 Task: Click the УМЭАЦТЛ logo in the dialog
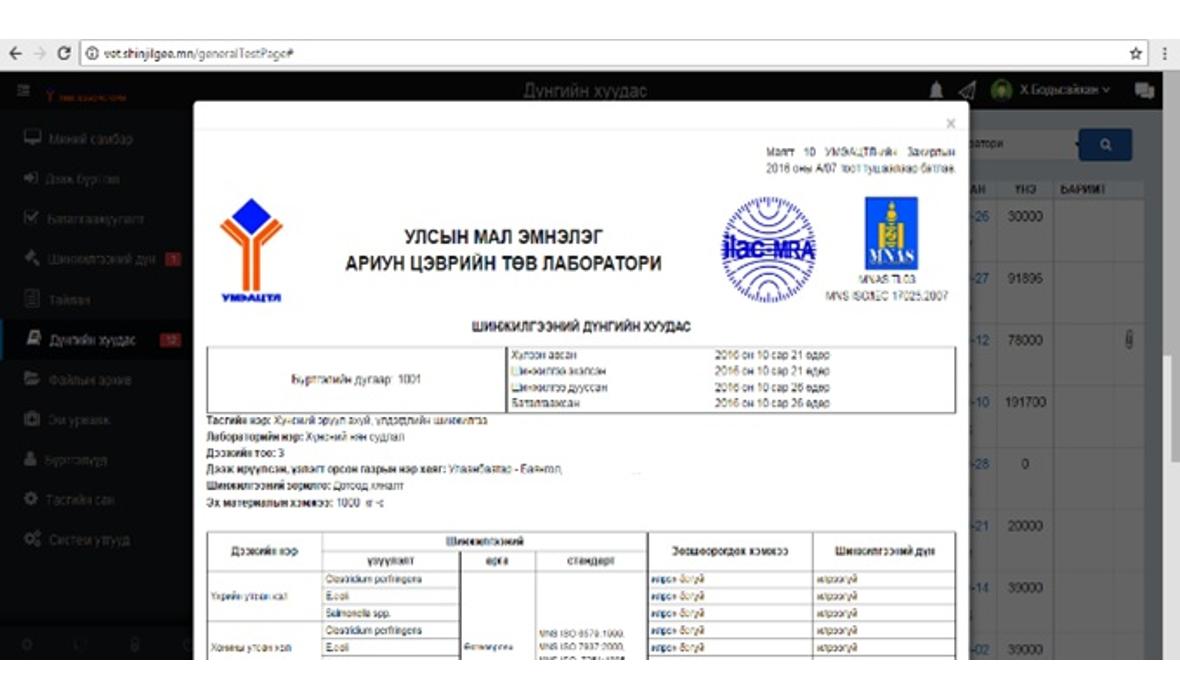(251, 251)
